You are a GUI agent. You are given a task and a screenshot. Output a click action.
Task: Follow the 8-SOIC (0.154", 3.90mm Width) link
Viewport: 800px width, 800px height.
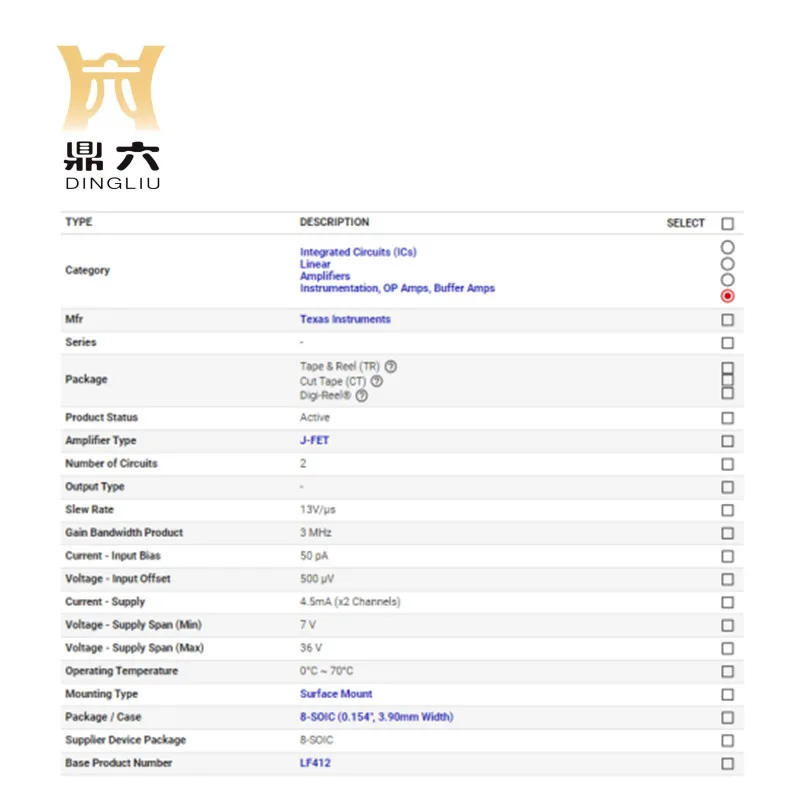point(377,717)
